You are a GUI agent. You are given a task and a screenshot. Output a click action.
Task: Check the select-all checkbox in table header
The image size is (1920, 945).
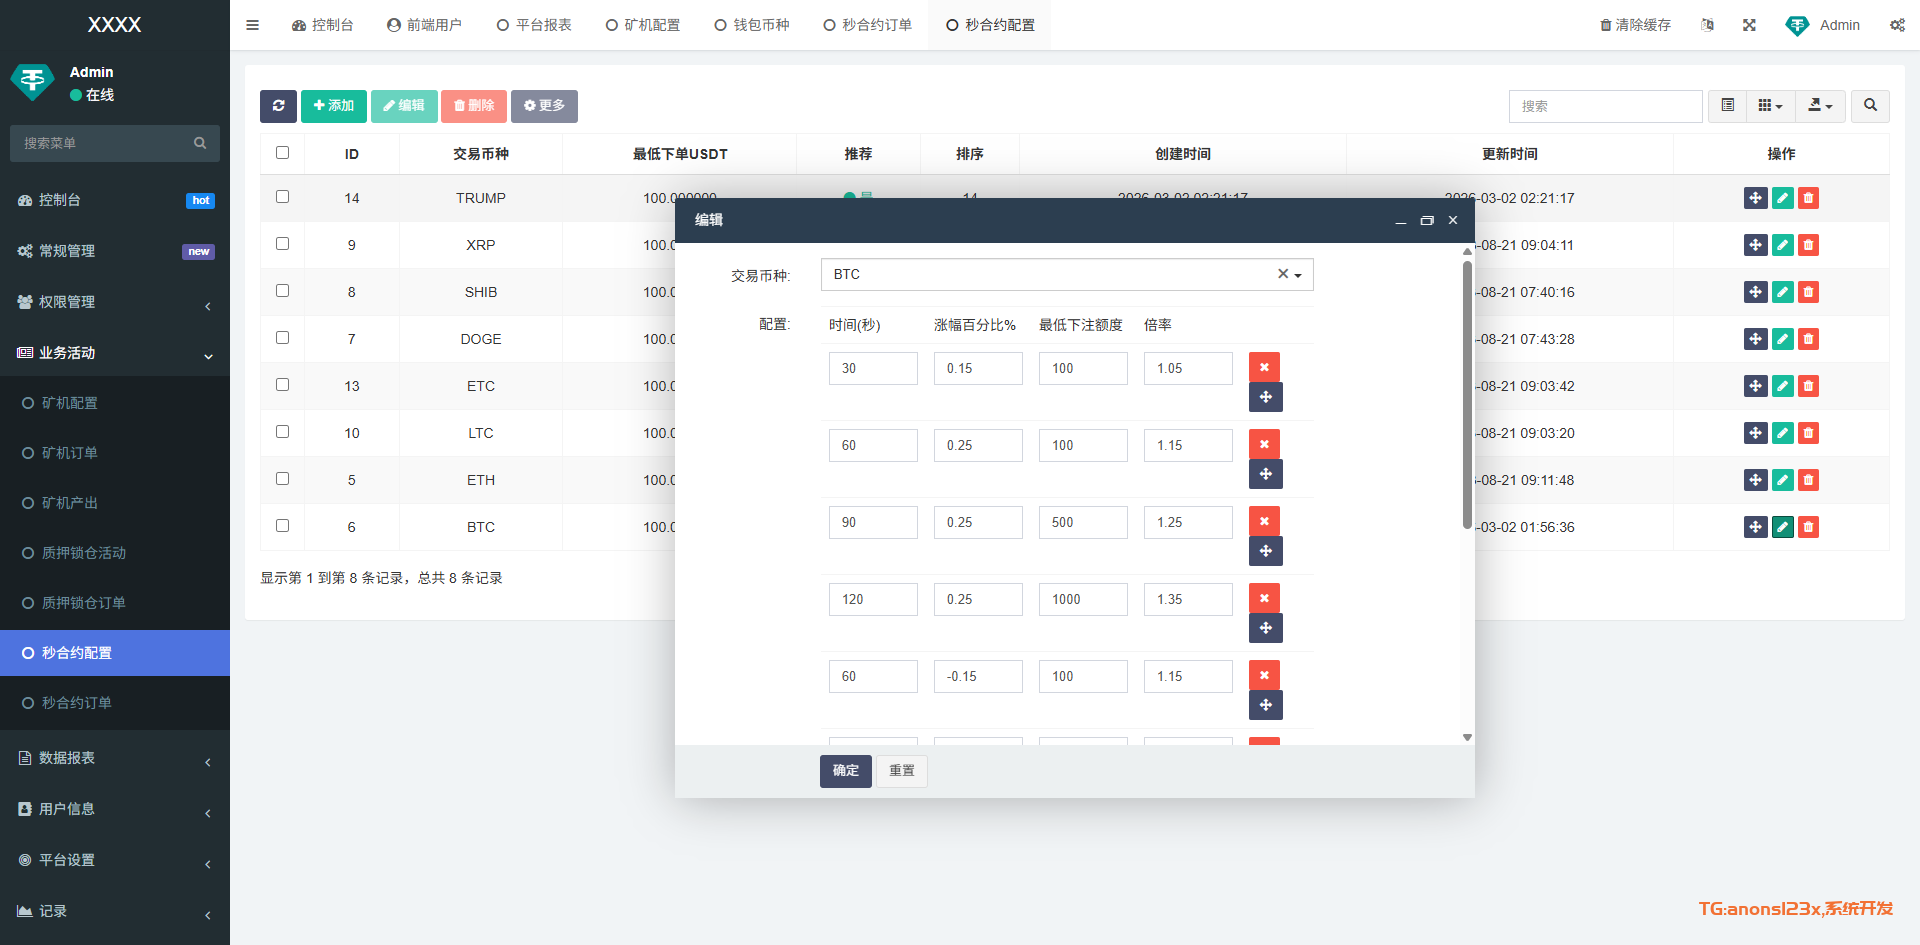click(x=282, y=153)
